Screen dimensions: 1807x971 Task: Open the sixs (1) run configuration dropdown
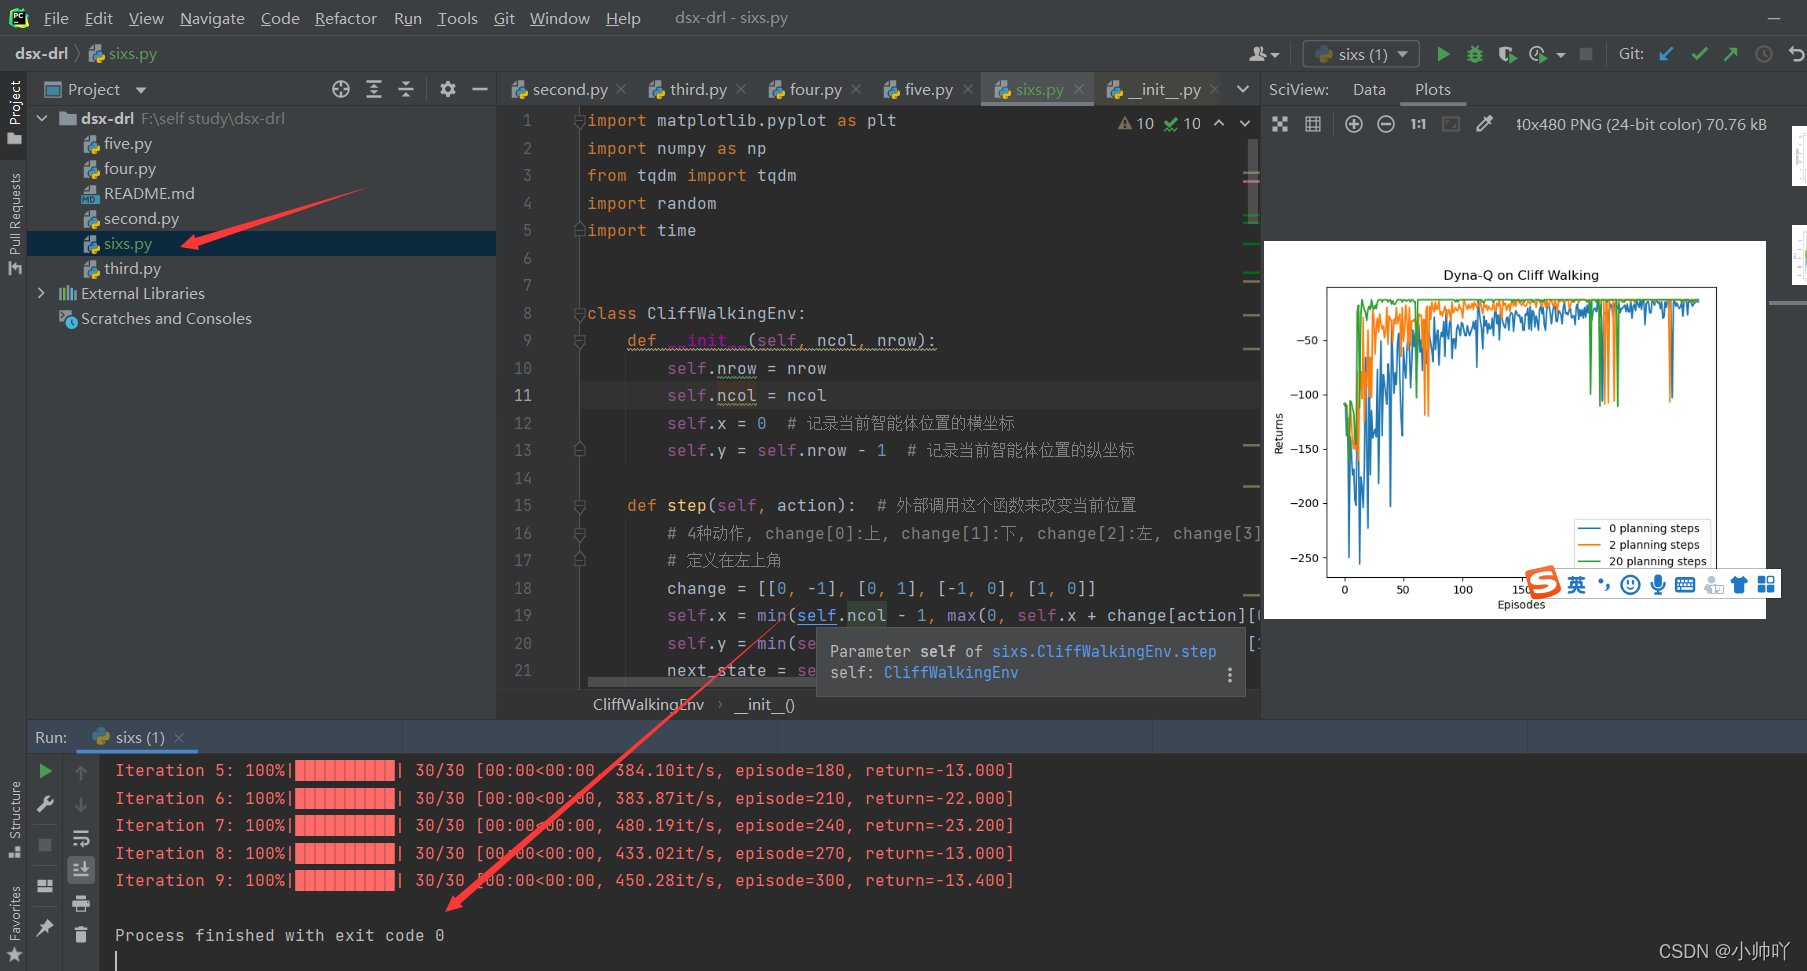[x=1362, y=54]
